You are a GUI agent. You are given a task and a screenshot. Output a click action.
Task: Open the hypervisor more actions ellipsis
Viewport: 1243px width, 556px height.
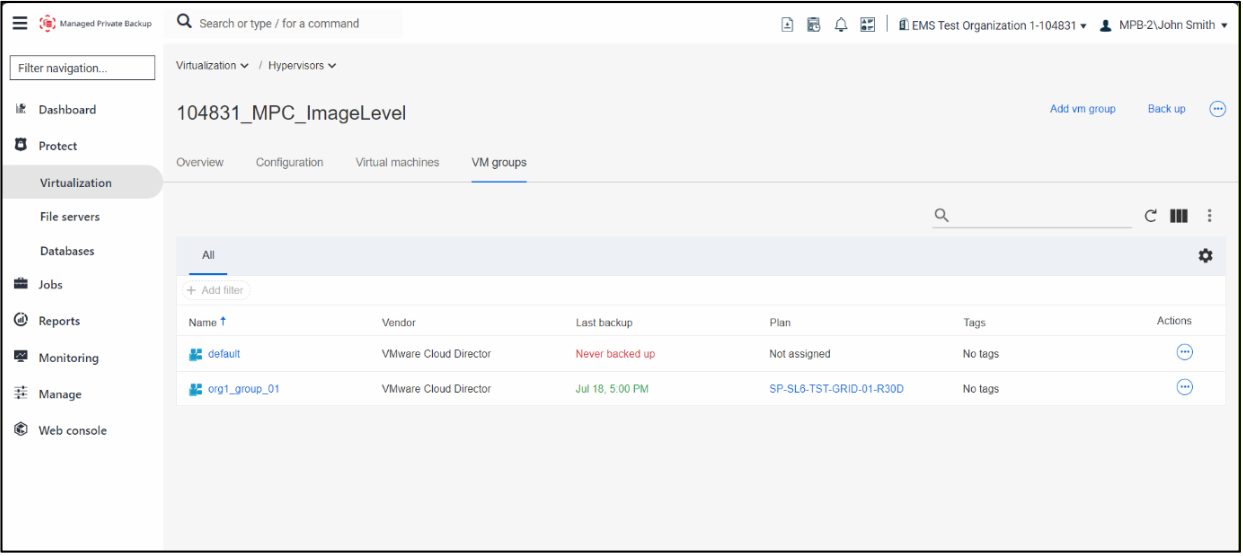[1217, 109]
